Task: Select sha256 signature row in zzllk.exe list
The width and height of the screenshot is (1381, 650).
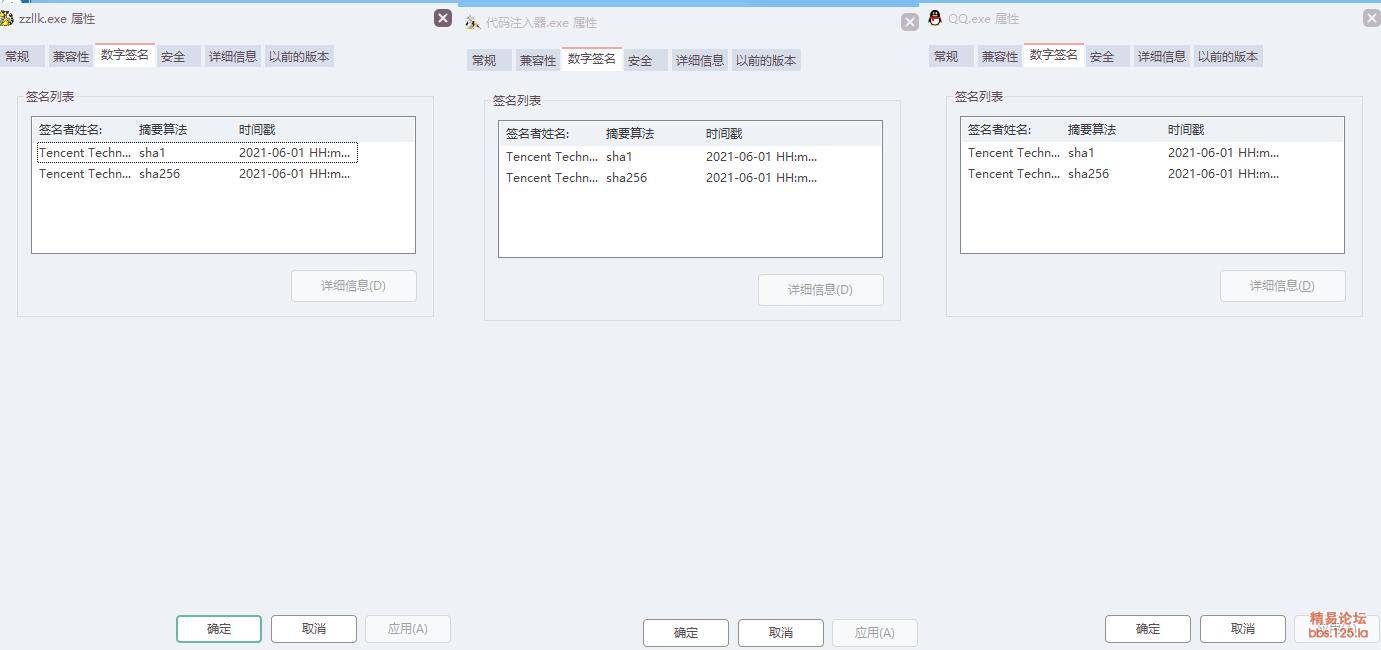Action: (197, 174)
